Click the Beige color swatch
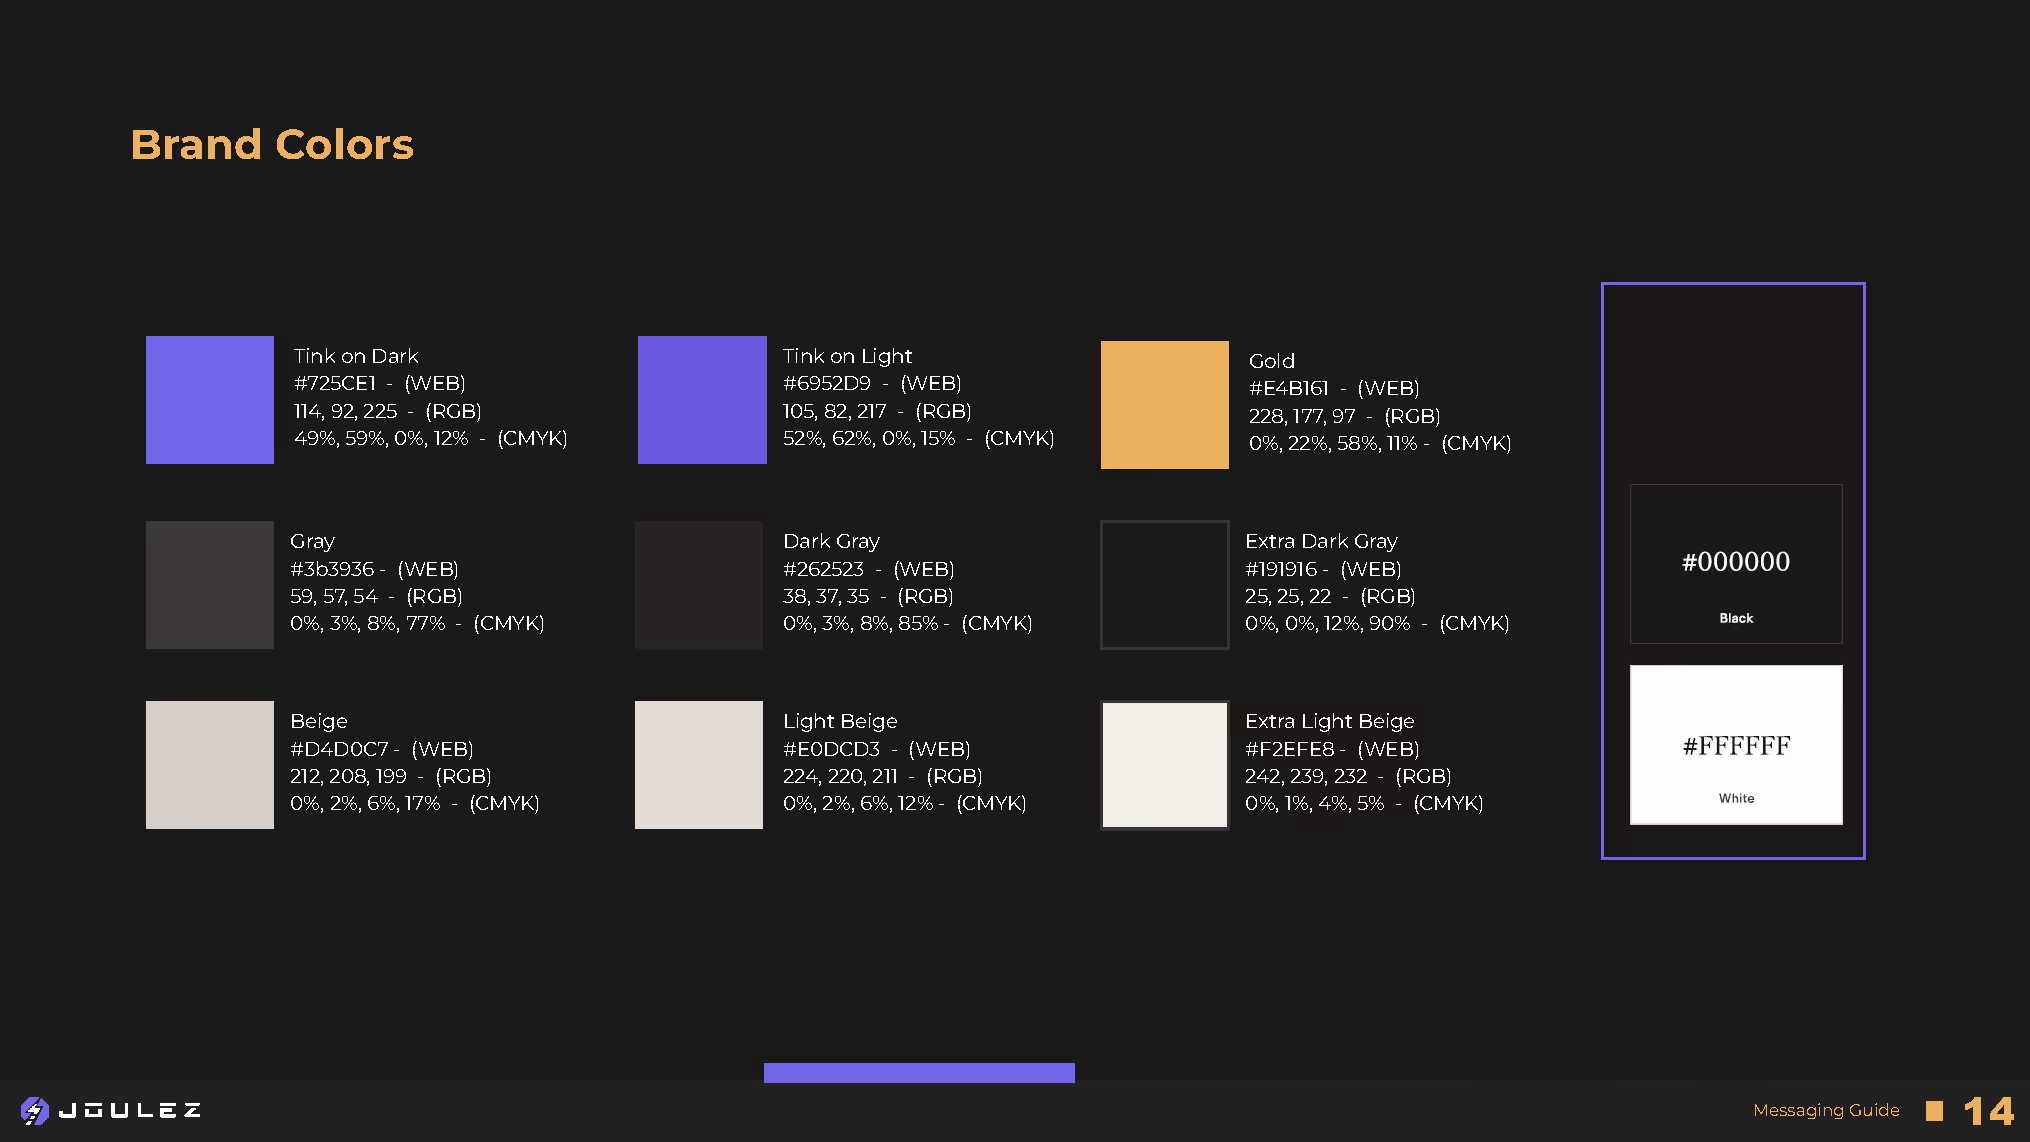 [x=210, y=764]
